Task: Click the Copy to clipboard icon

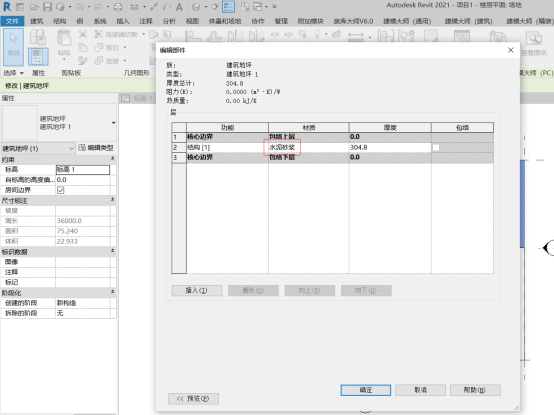Action: pyautogui.click(x=83, y=47)
